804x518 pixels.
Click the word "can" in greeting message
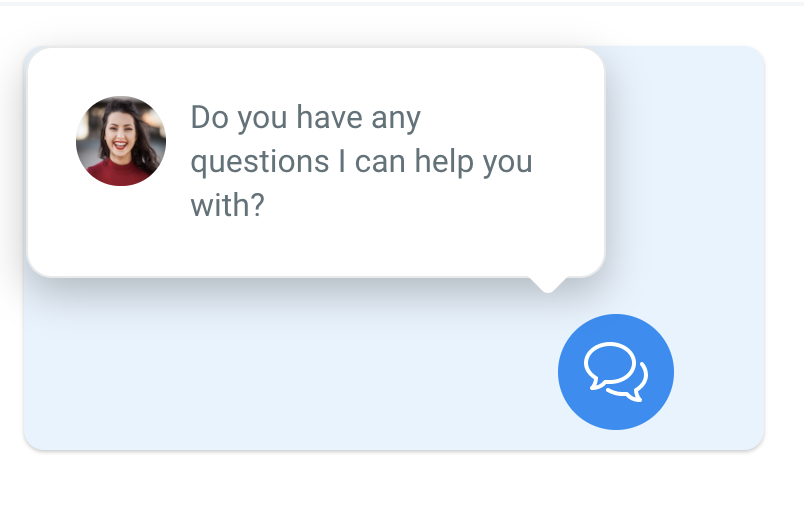click(x=380, y=163)
